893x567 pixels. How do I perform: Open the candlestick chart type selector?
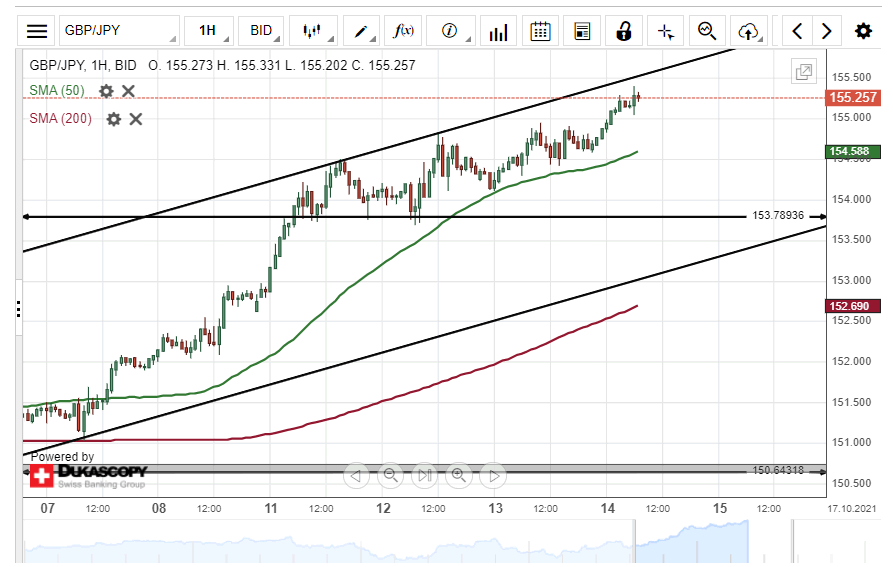pos(313,31)
